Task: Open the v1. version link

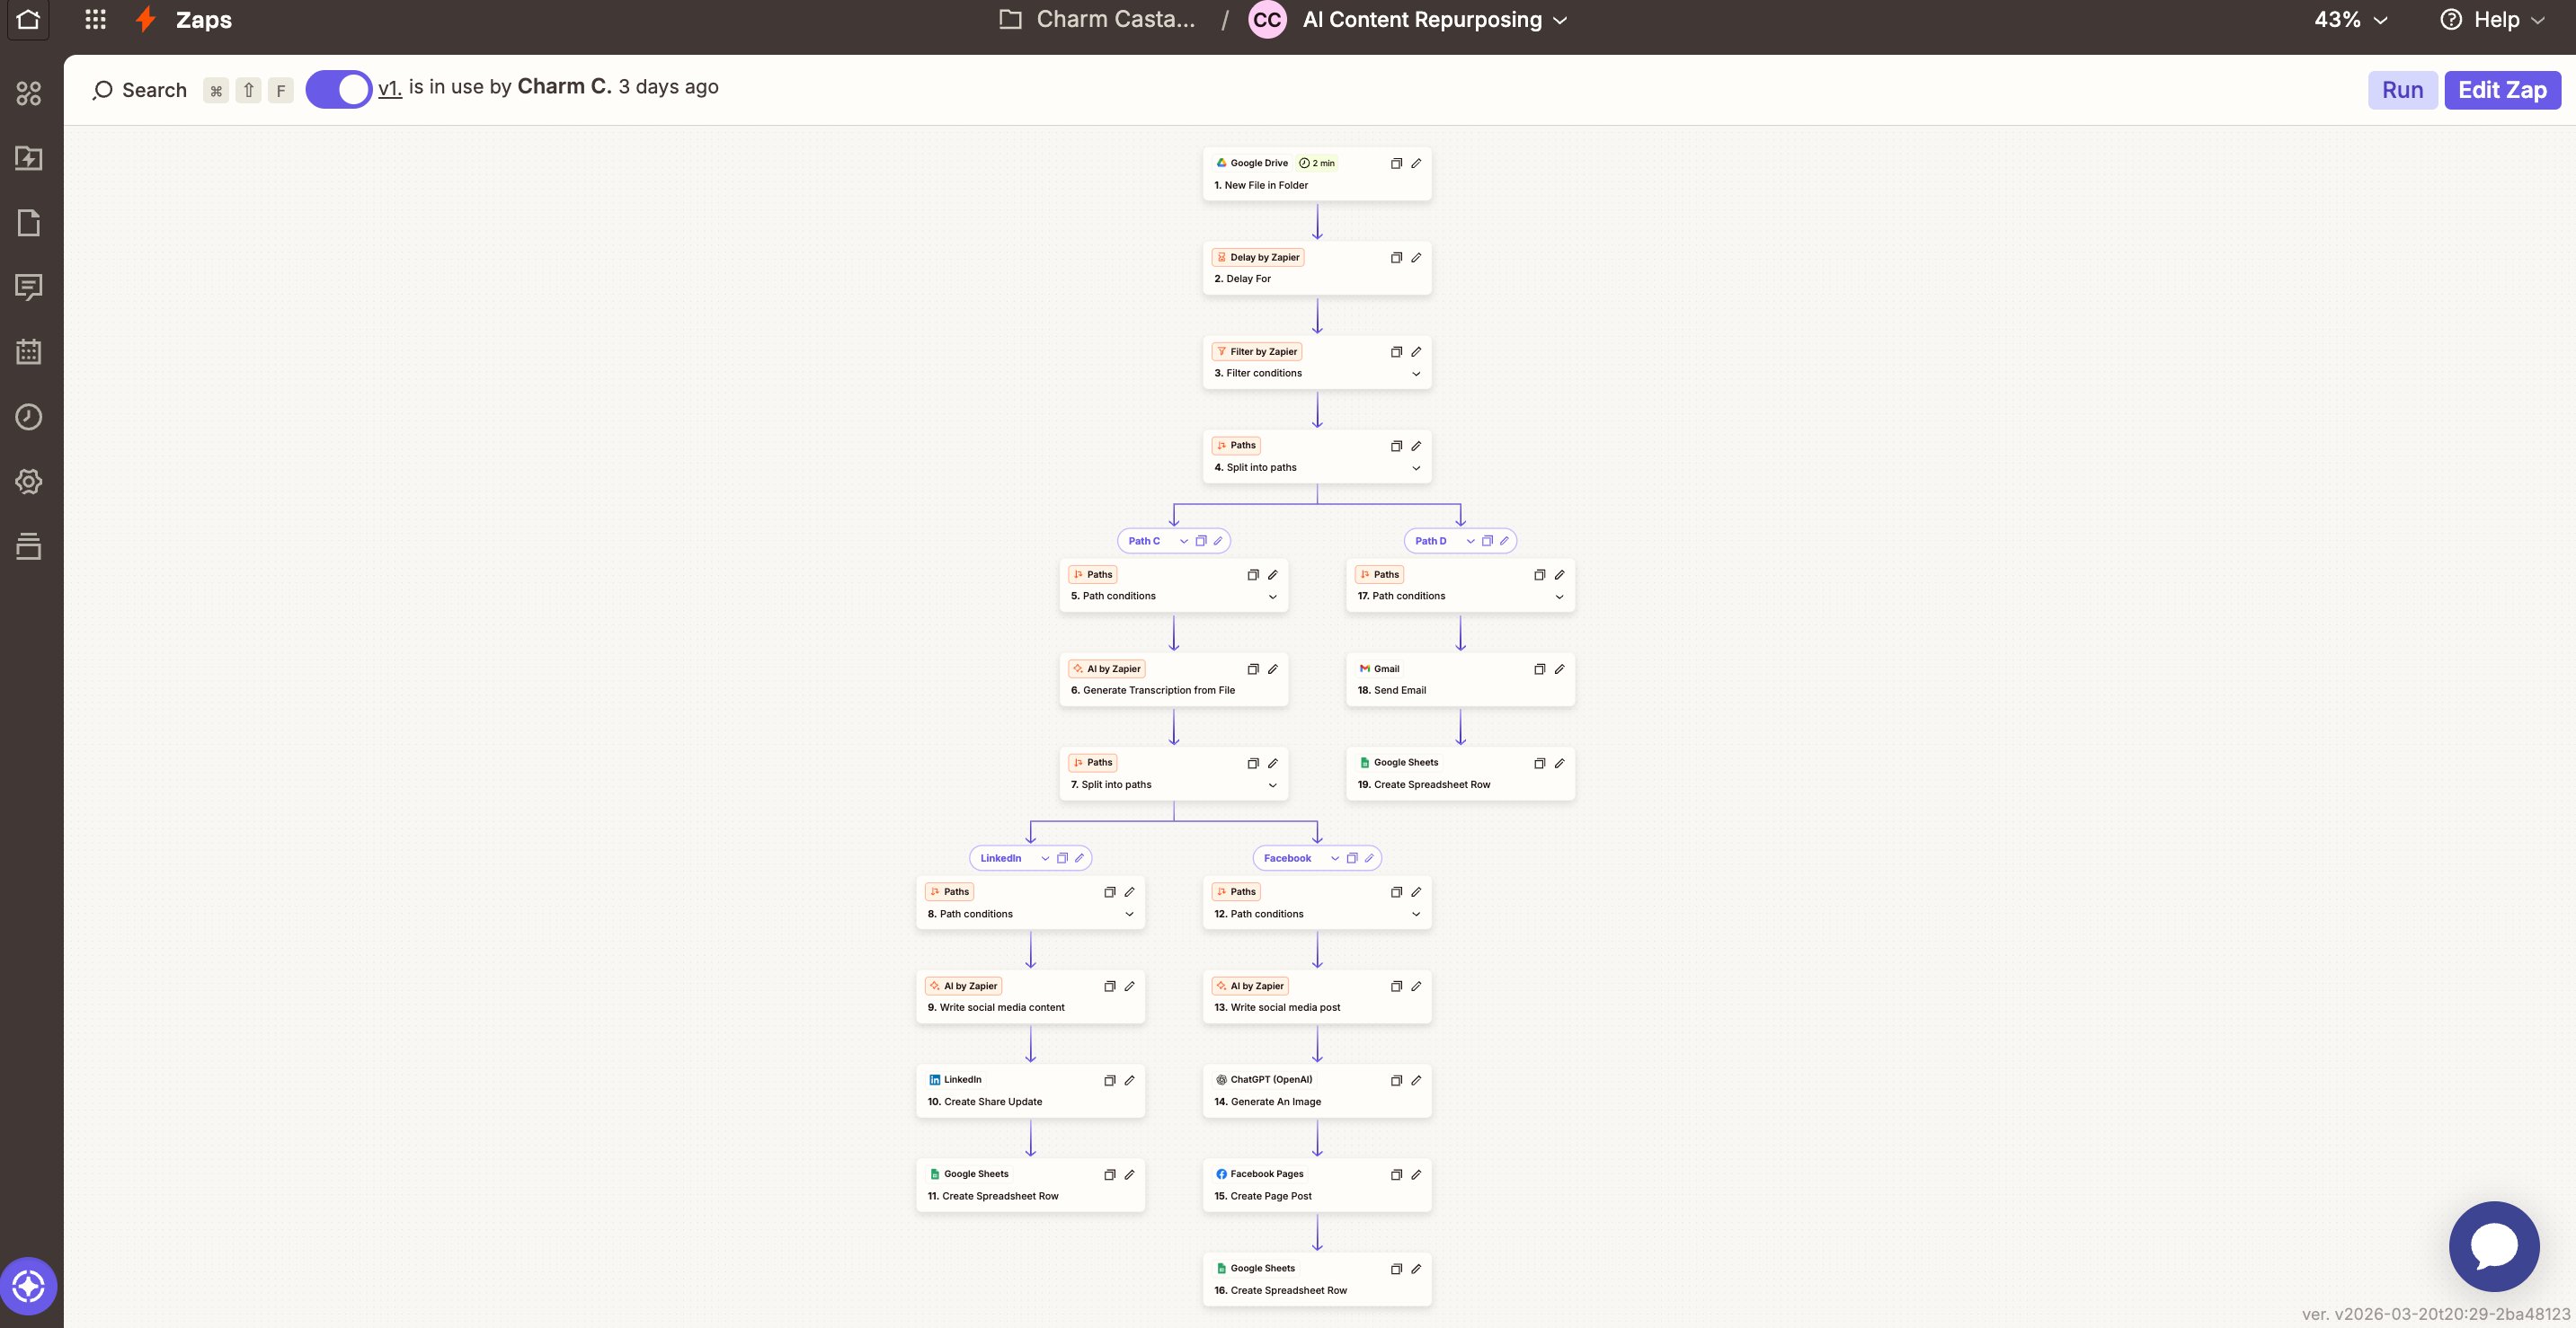Action: pyautogui.click(x=389, y=88)
